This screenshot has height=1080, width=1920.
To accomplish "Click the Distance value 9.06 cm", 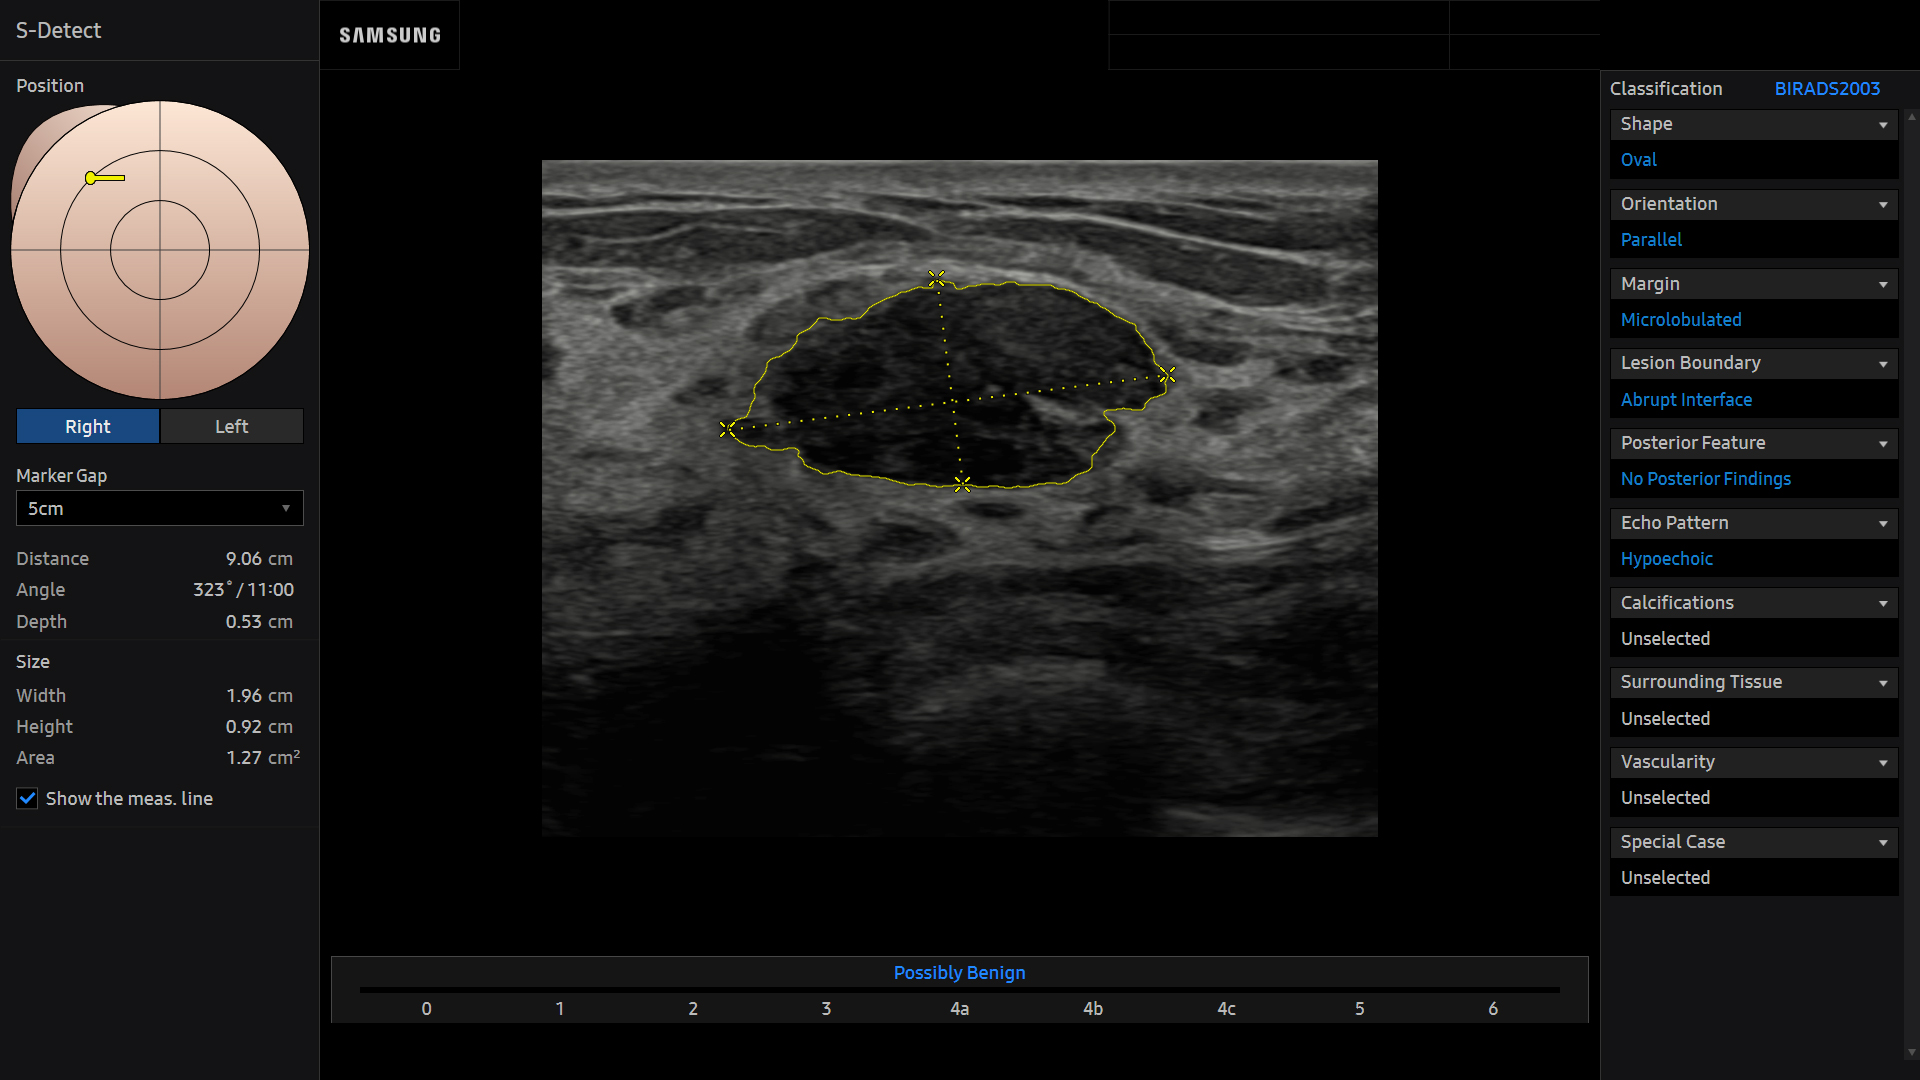I will [259, 559].
